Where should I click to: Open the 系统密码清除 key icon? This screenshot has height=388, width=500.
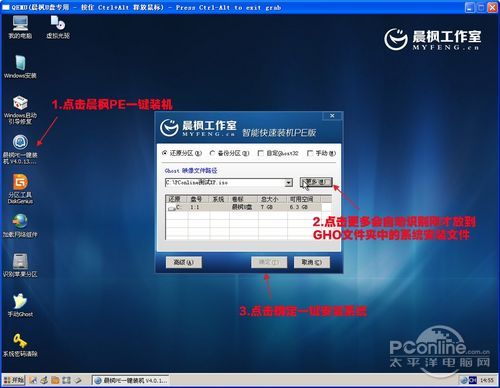tap(20, 345)
